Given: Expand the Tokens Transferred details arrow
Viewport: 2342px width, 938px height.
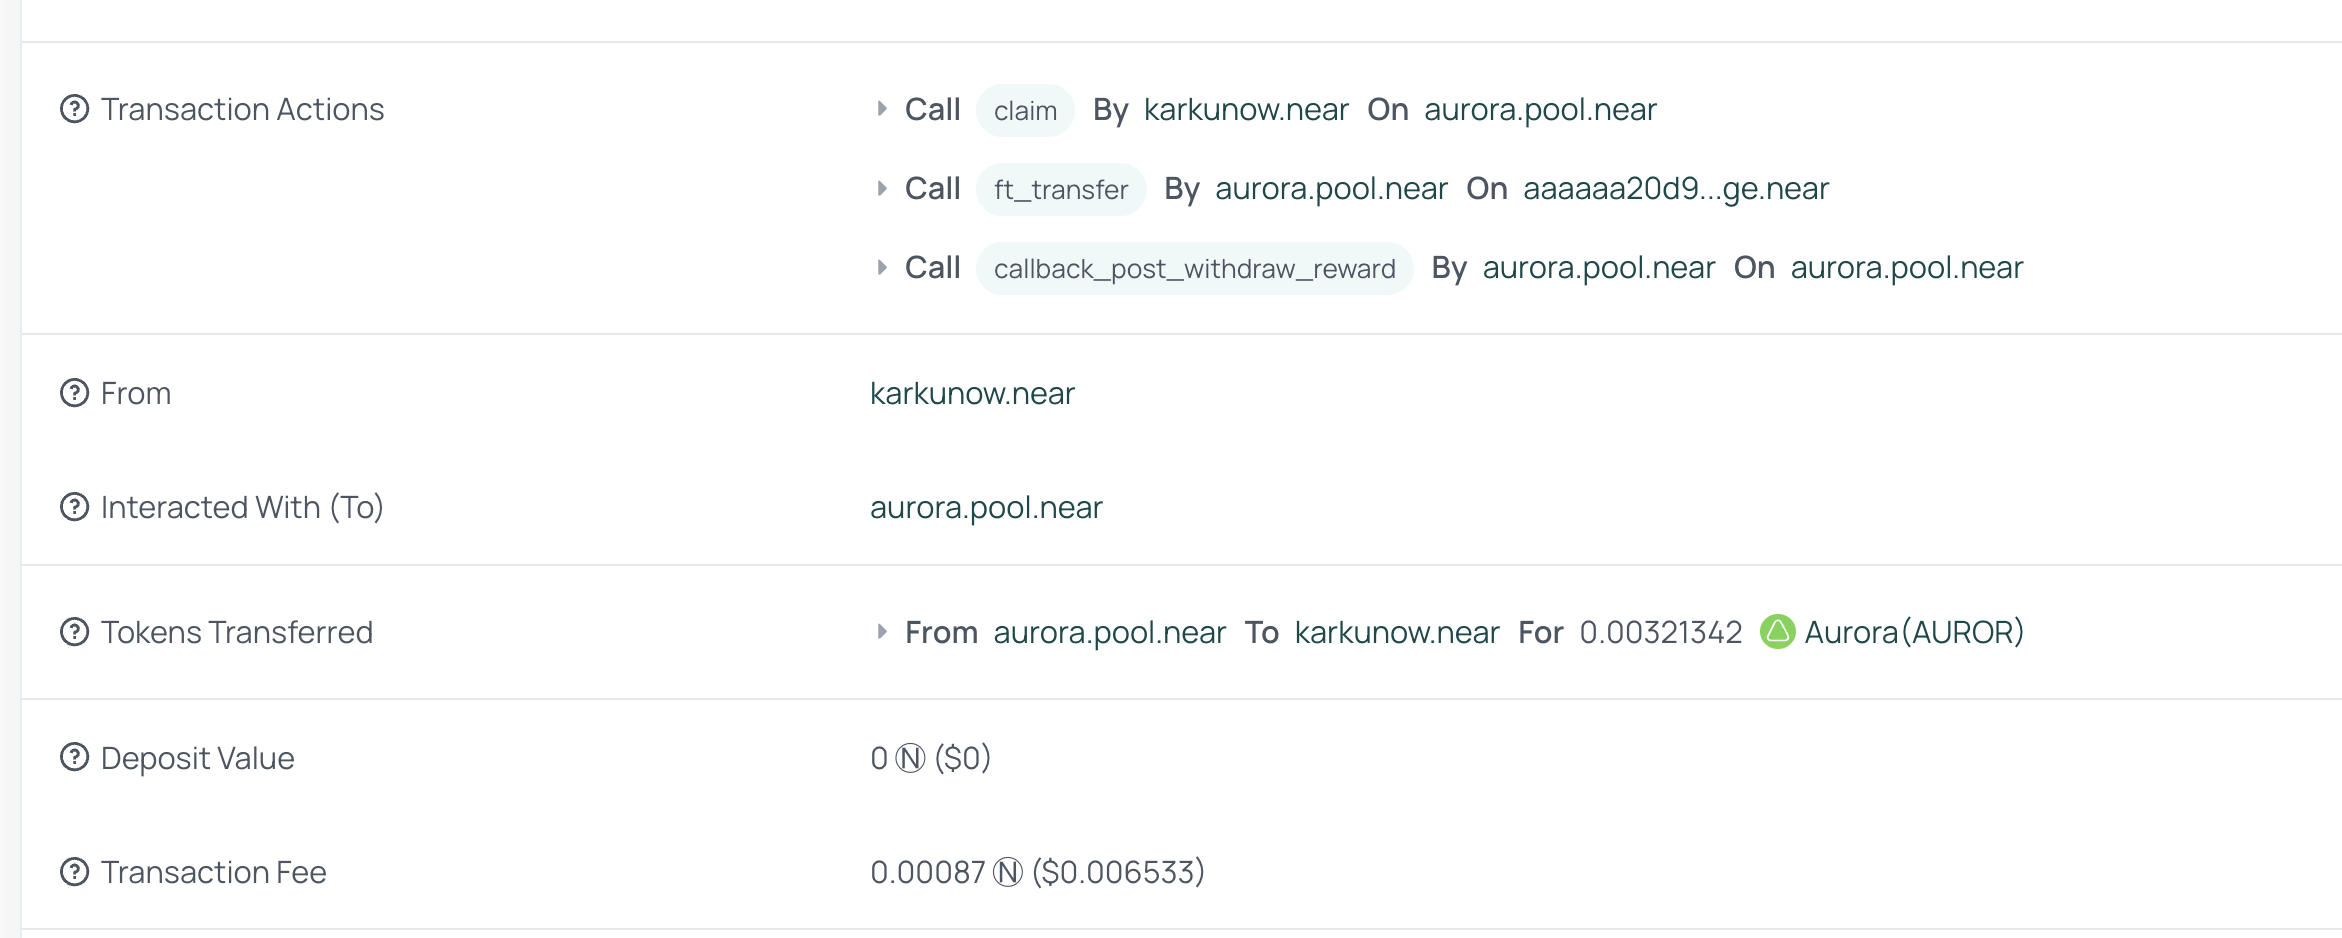Looking at the screenshot, I should point(882,632).
